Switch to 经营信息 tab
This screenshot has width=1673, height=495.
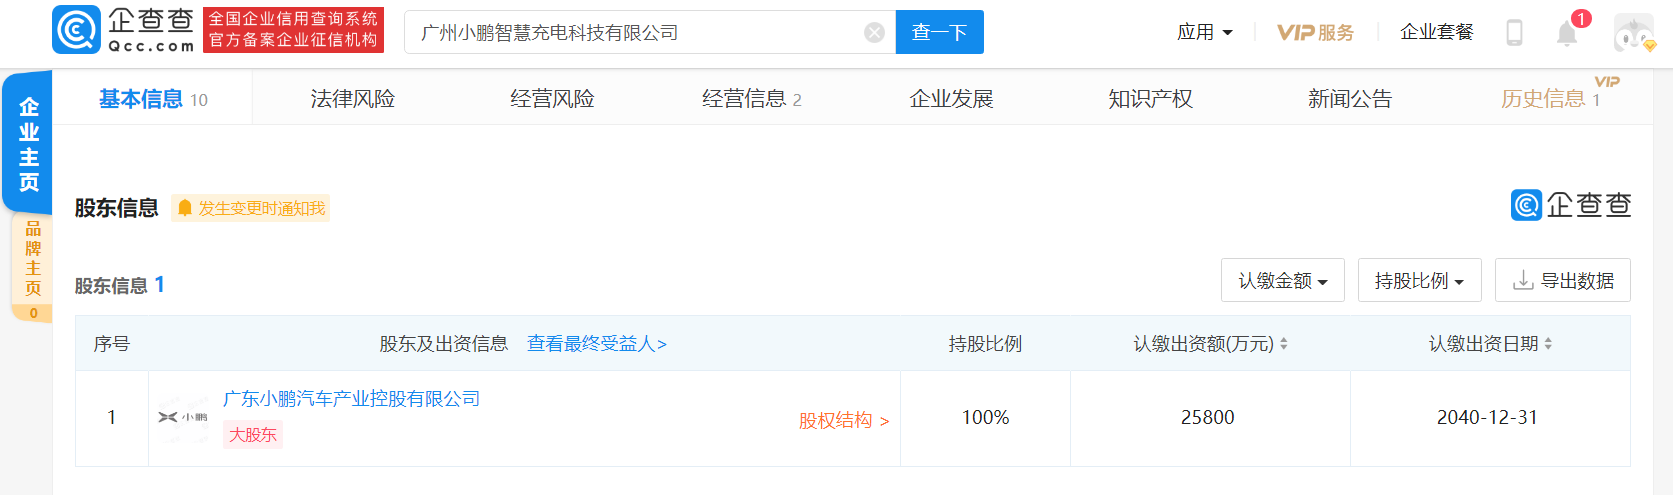[752, 99]
